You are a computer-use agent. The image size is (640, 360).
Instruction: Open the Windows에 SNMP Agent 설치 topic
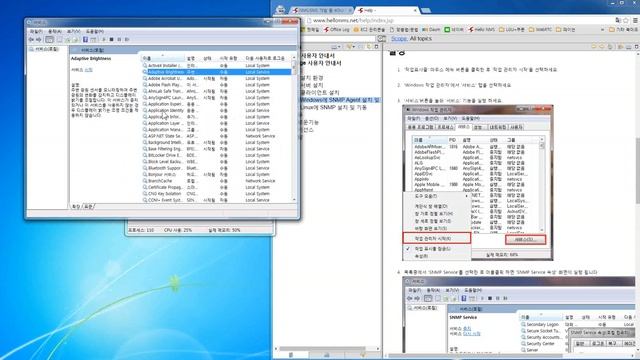tap(340, 100)
